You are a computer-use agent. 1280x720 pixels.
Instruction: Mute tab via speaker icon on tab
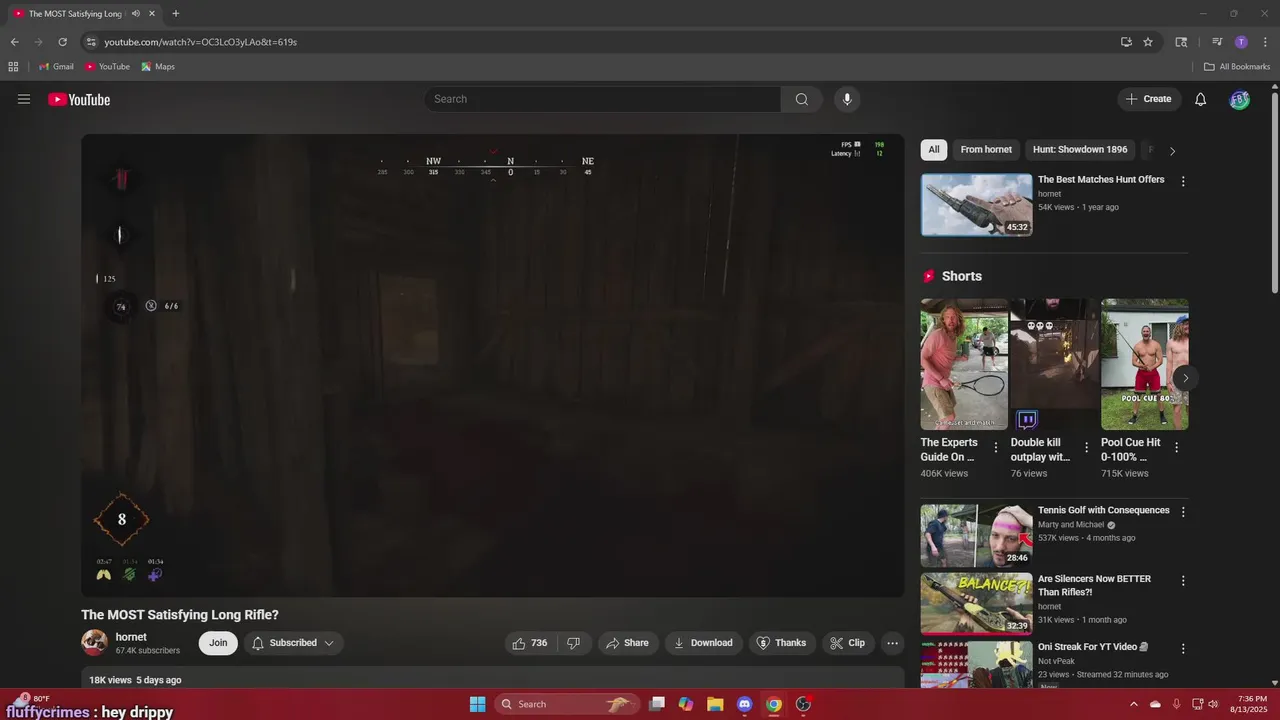click(x=136, y=14)
